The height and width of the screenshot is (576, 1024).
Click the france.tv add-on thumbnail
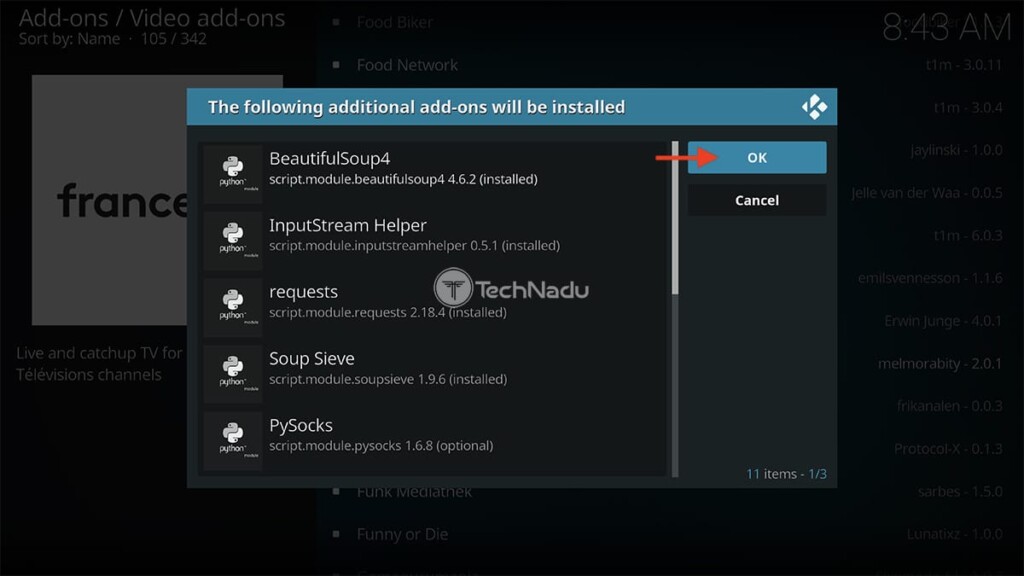110,200
